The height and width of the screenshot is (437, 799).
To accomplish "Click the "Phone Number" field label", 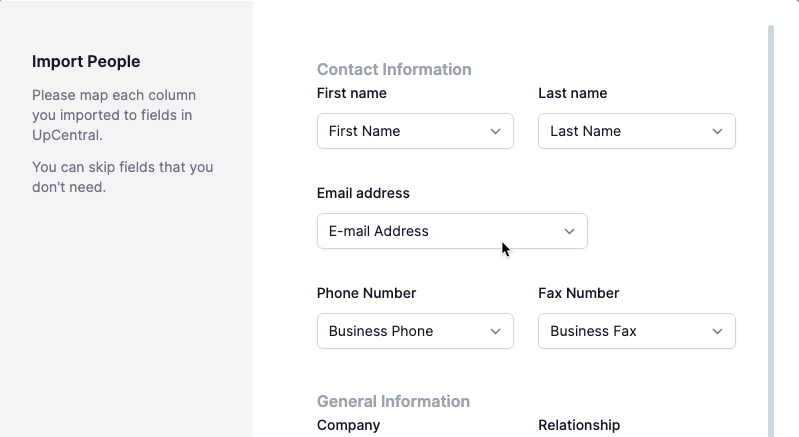I will click(366, 293).
